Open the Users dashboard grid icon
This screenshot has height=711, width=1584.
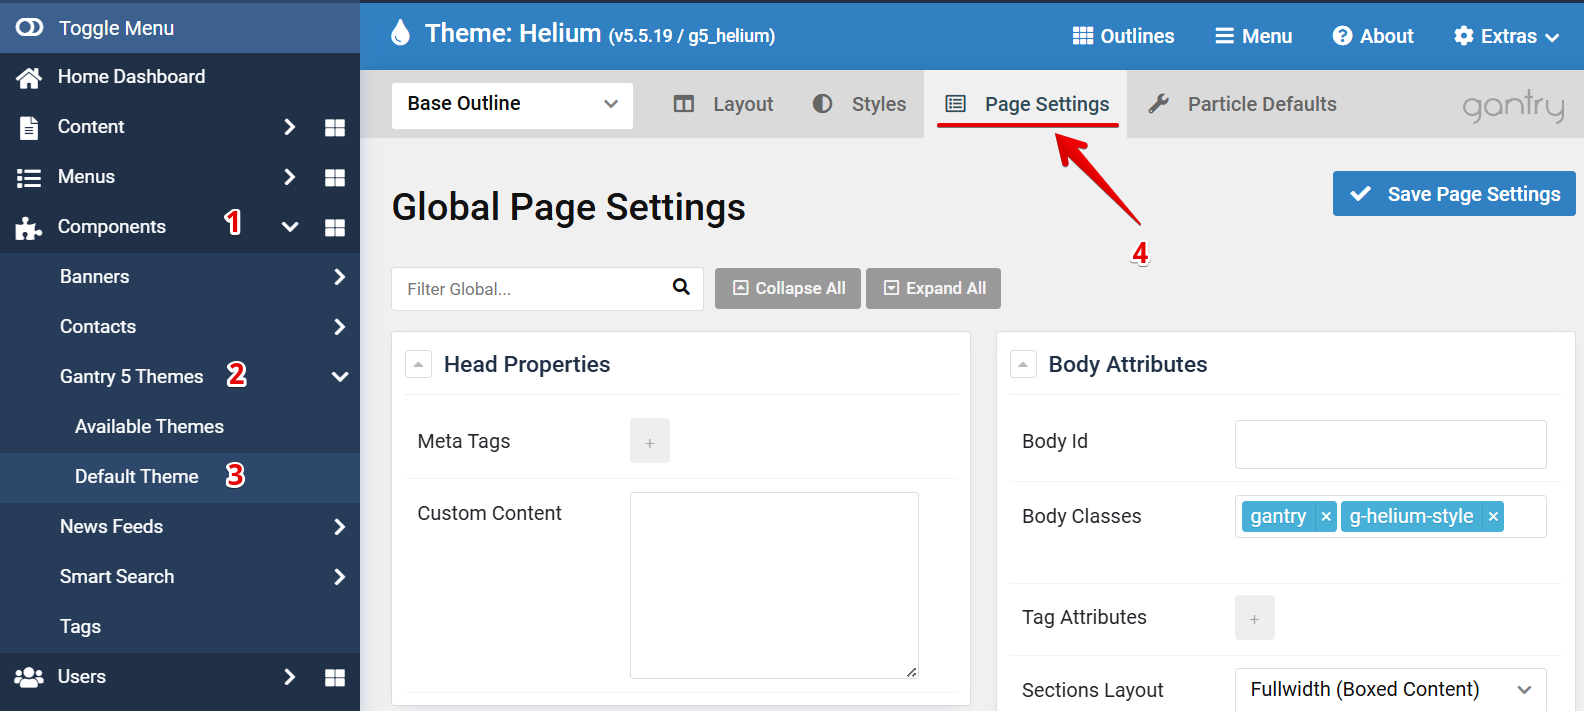335,677
